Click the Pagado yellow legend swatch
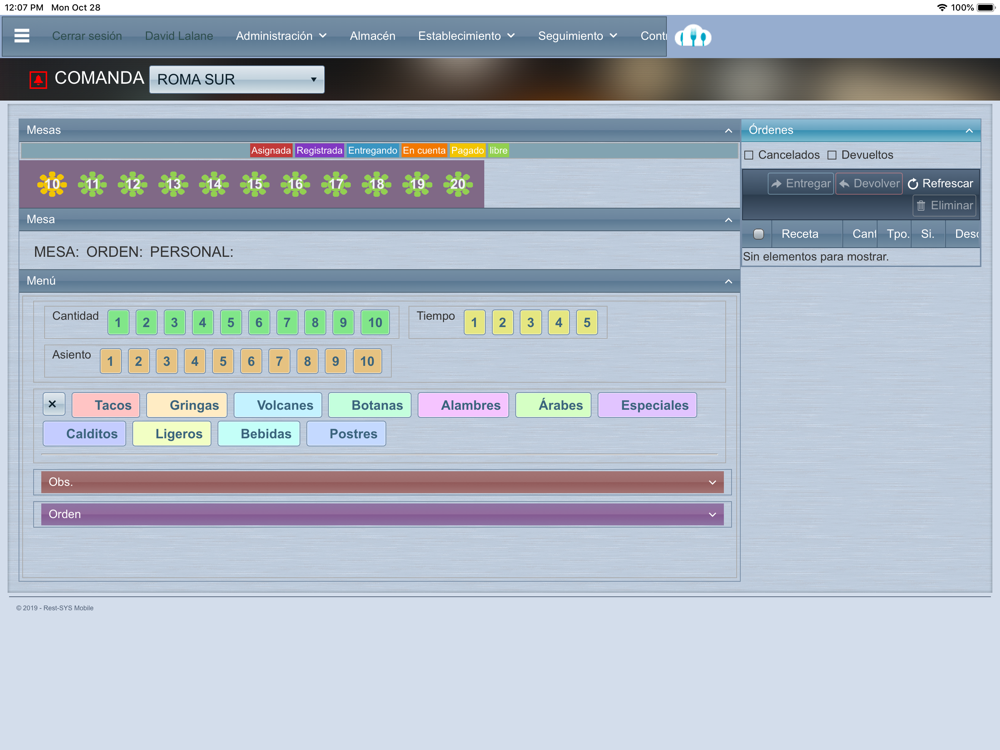The width and height of the screenshot is (1000, 750). (x=467, y=151)
